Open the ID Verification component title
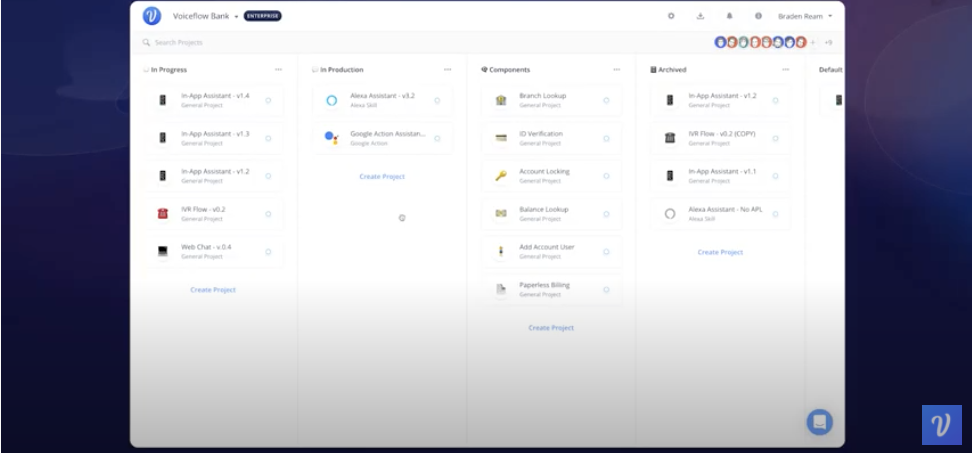The image size is (972, 453). 541,134
